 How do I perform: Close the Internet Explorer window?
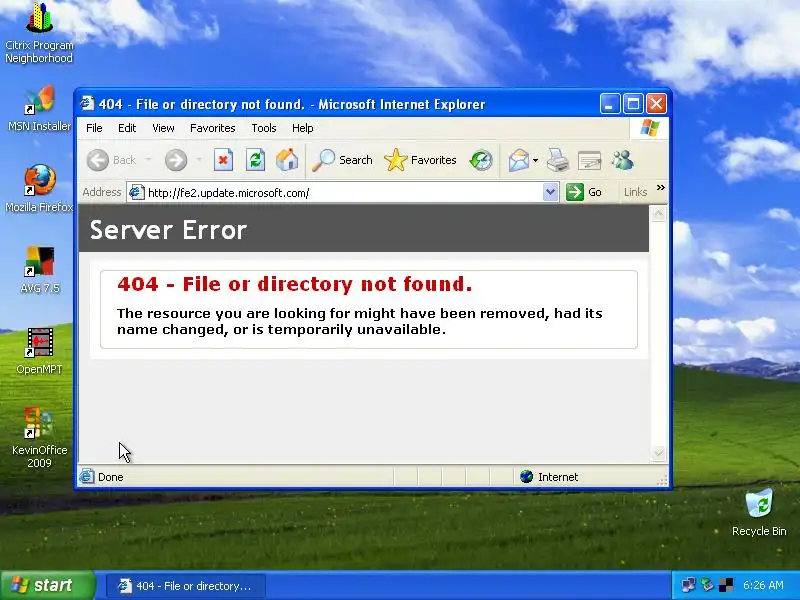pyautogui.click(x=656, y=104)
